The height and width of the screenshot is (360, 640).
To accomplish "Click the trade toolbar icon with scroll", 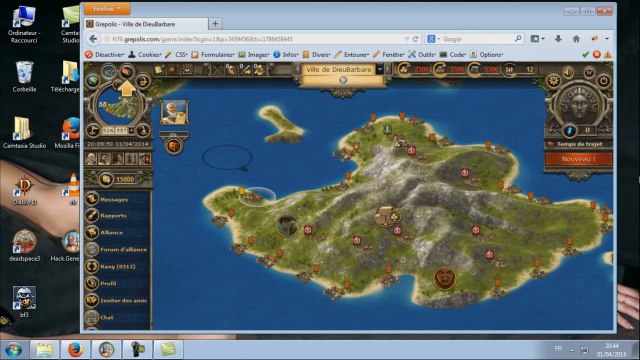I will [159, 70].
